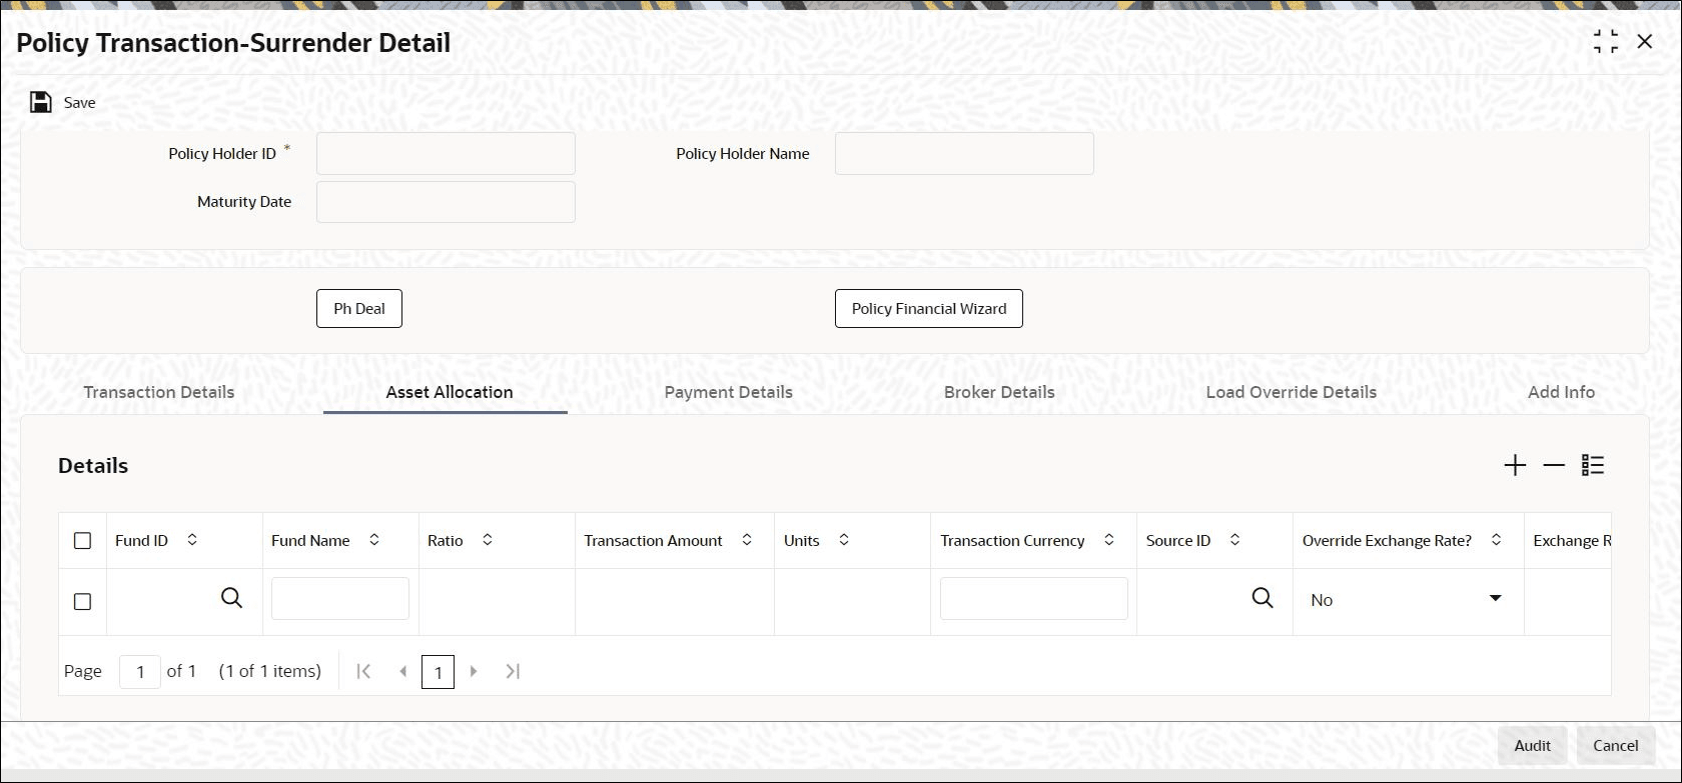The width and height of the screenshot is (1682, 783).
Task: Launch the Policy Financial Wizard
Action: click(x=929, y=308)
